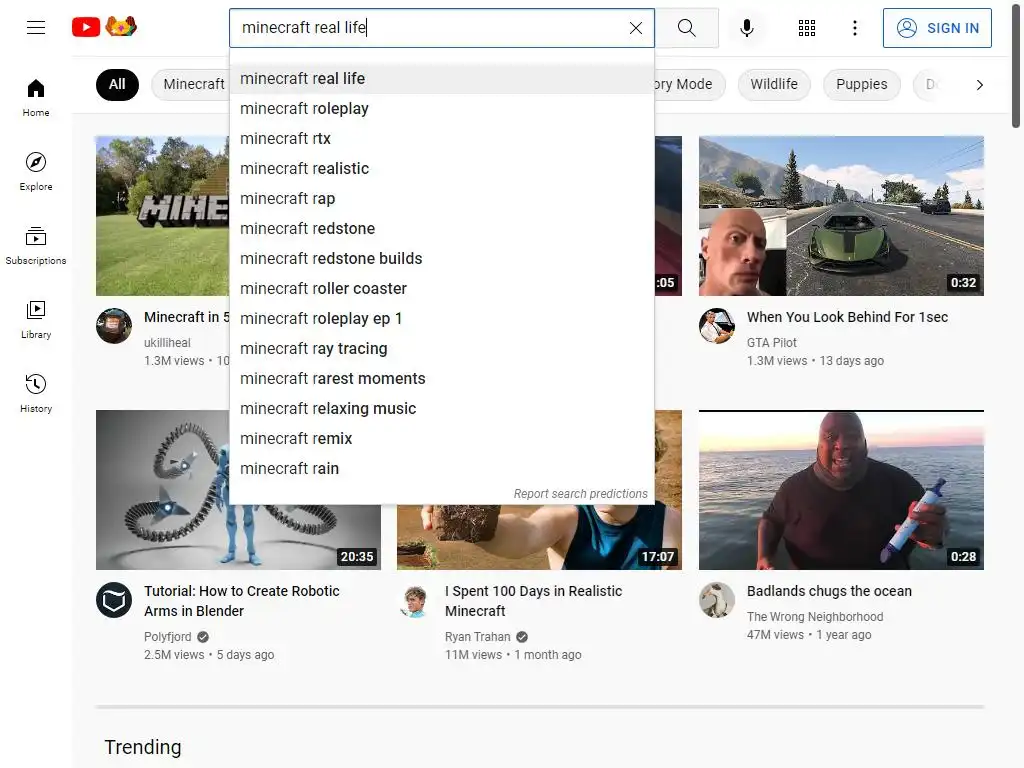Visit the GTA Pilot channel name
The image size is (1024, 768).
(x=772, y=343)
